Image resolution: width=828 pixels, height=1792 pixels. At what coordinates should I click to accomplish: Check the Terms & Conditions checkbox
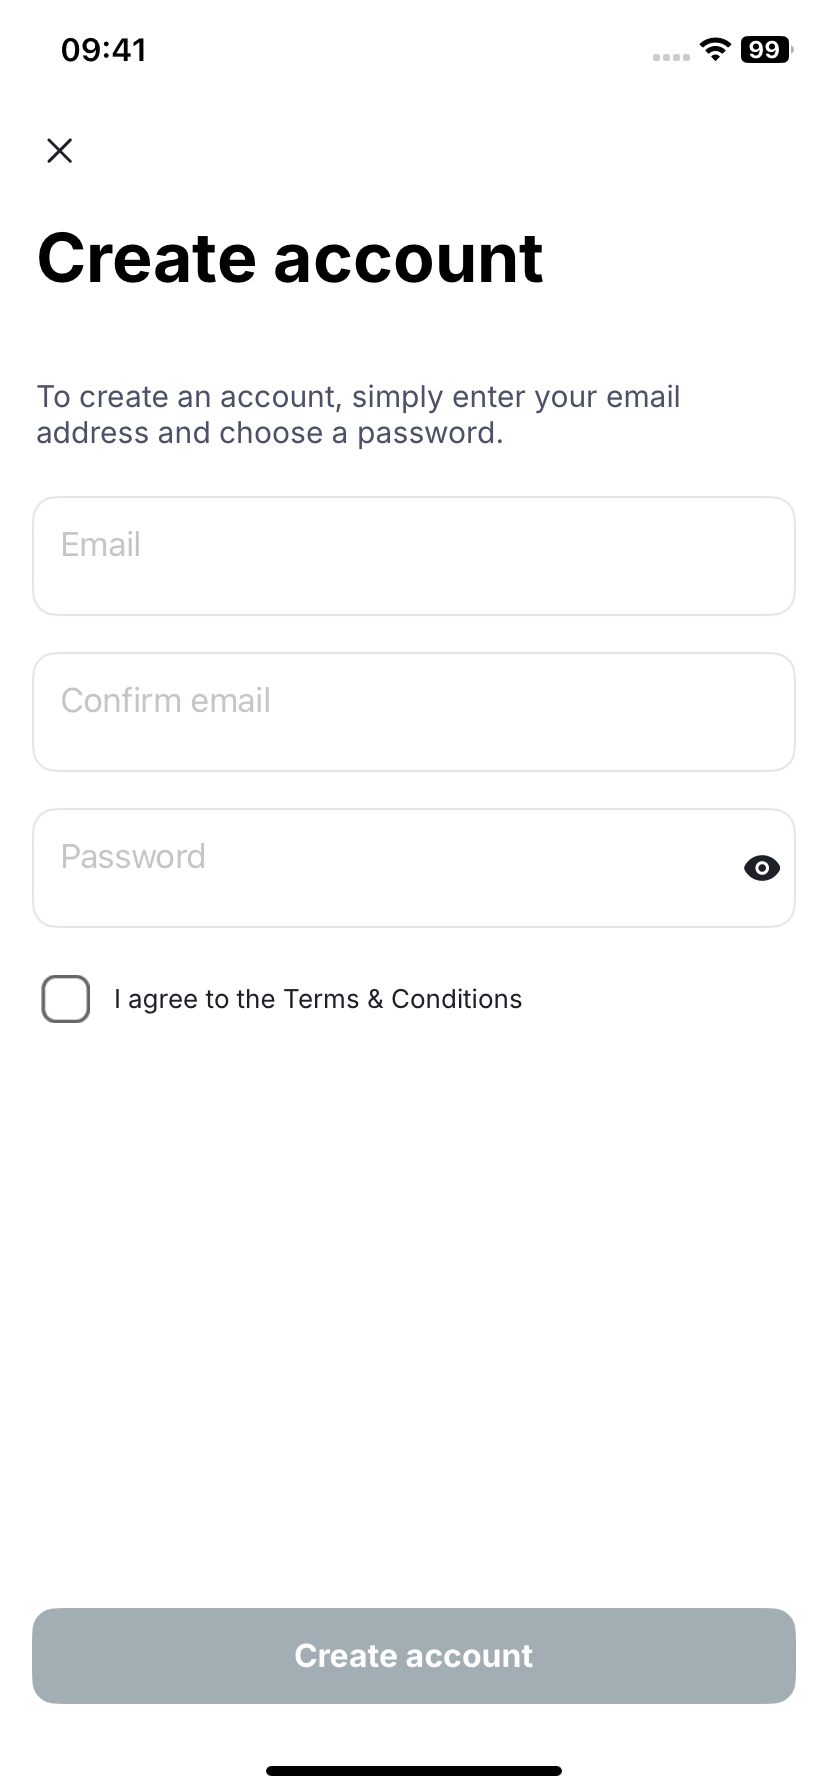[x=66, y=999]
